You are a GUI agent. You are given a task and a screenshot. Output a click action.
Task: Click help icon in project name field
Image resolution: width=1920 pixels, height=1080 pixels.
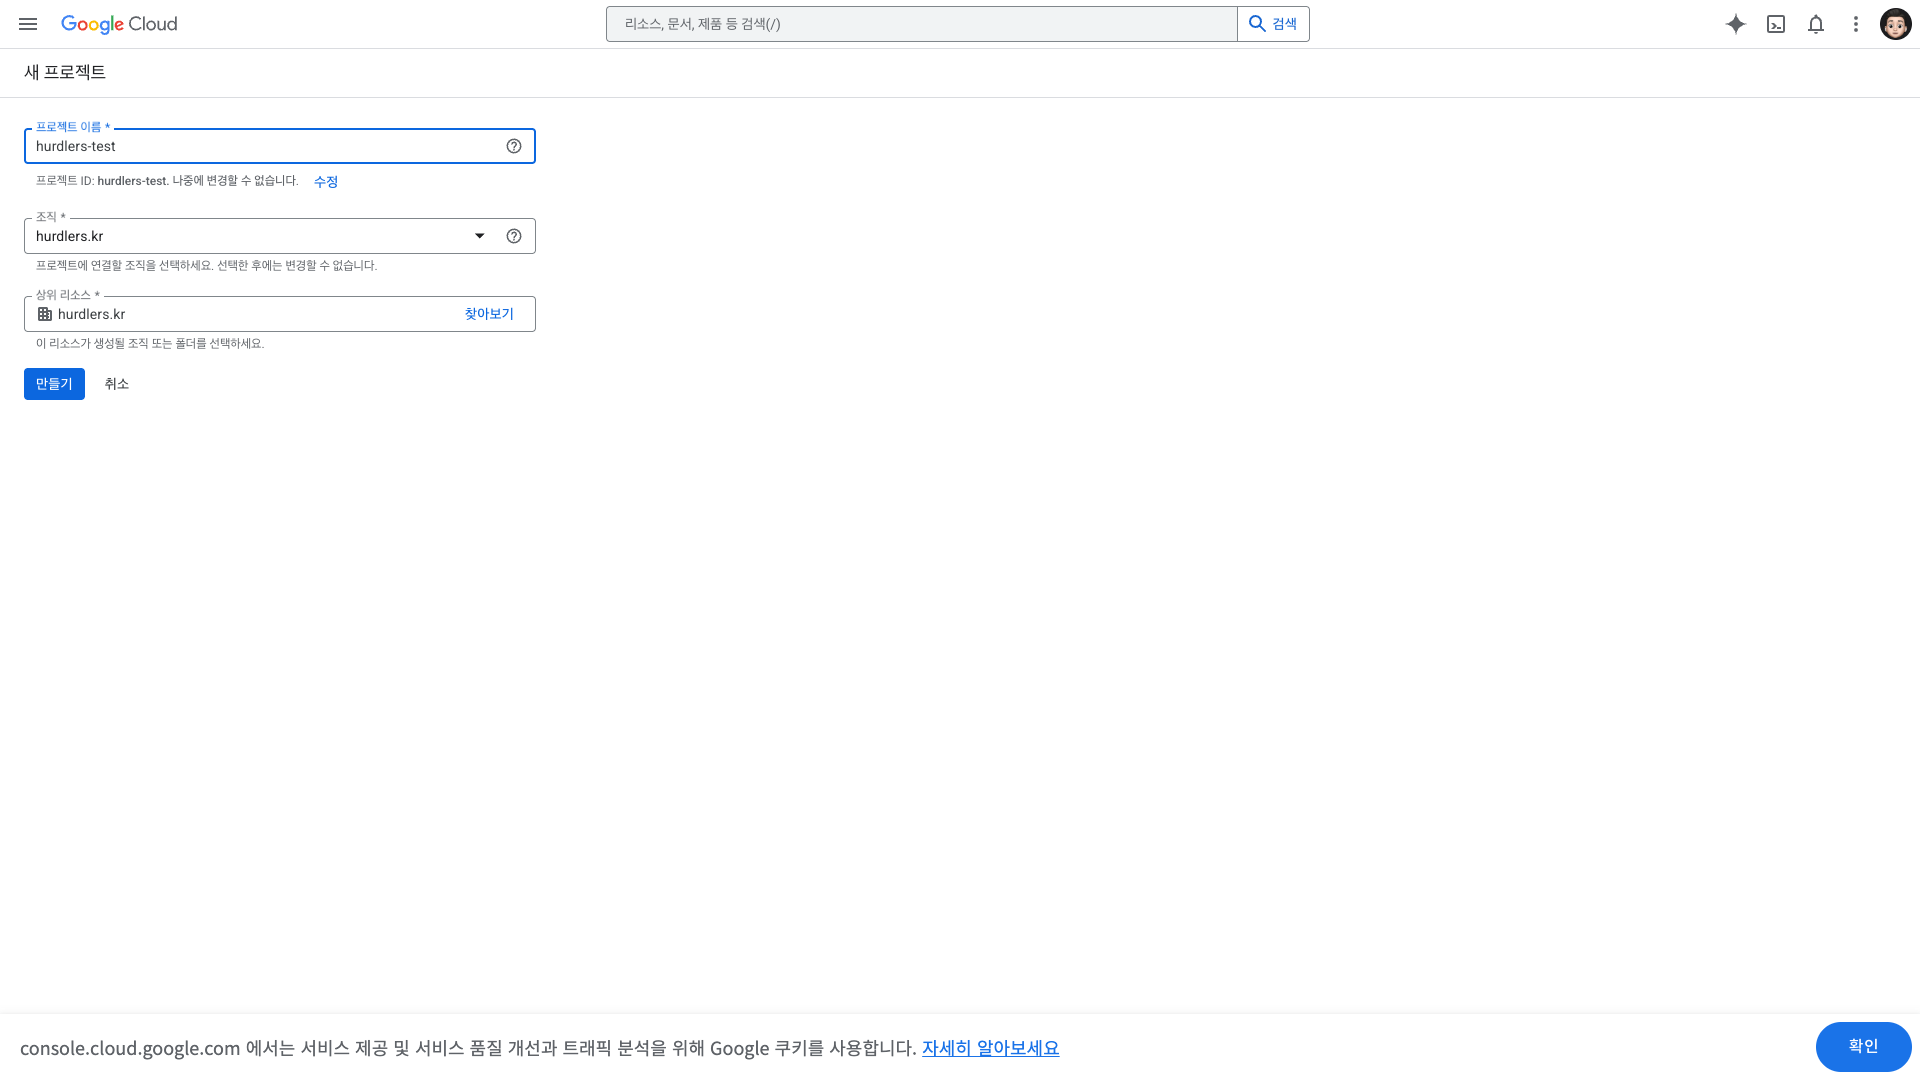514,146
